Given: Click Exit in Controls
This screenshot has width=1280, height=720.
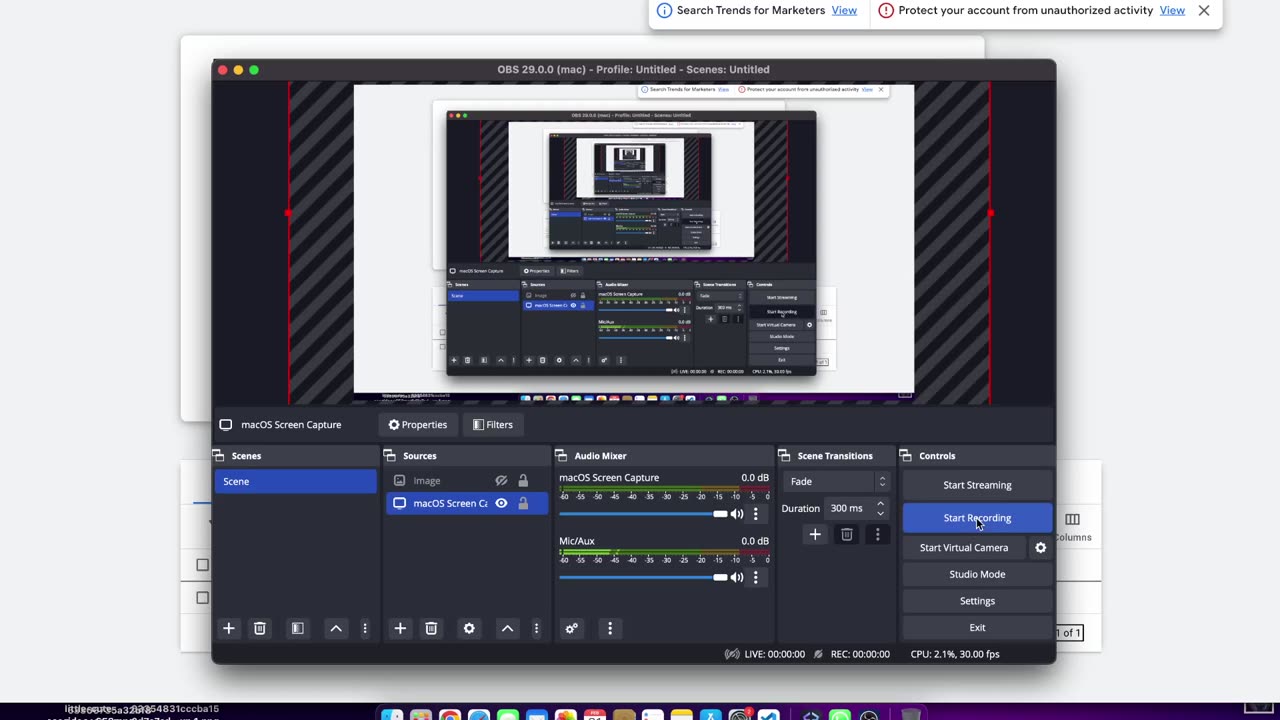Looking at the screenshot, I should 977,628.
